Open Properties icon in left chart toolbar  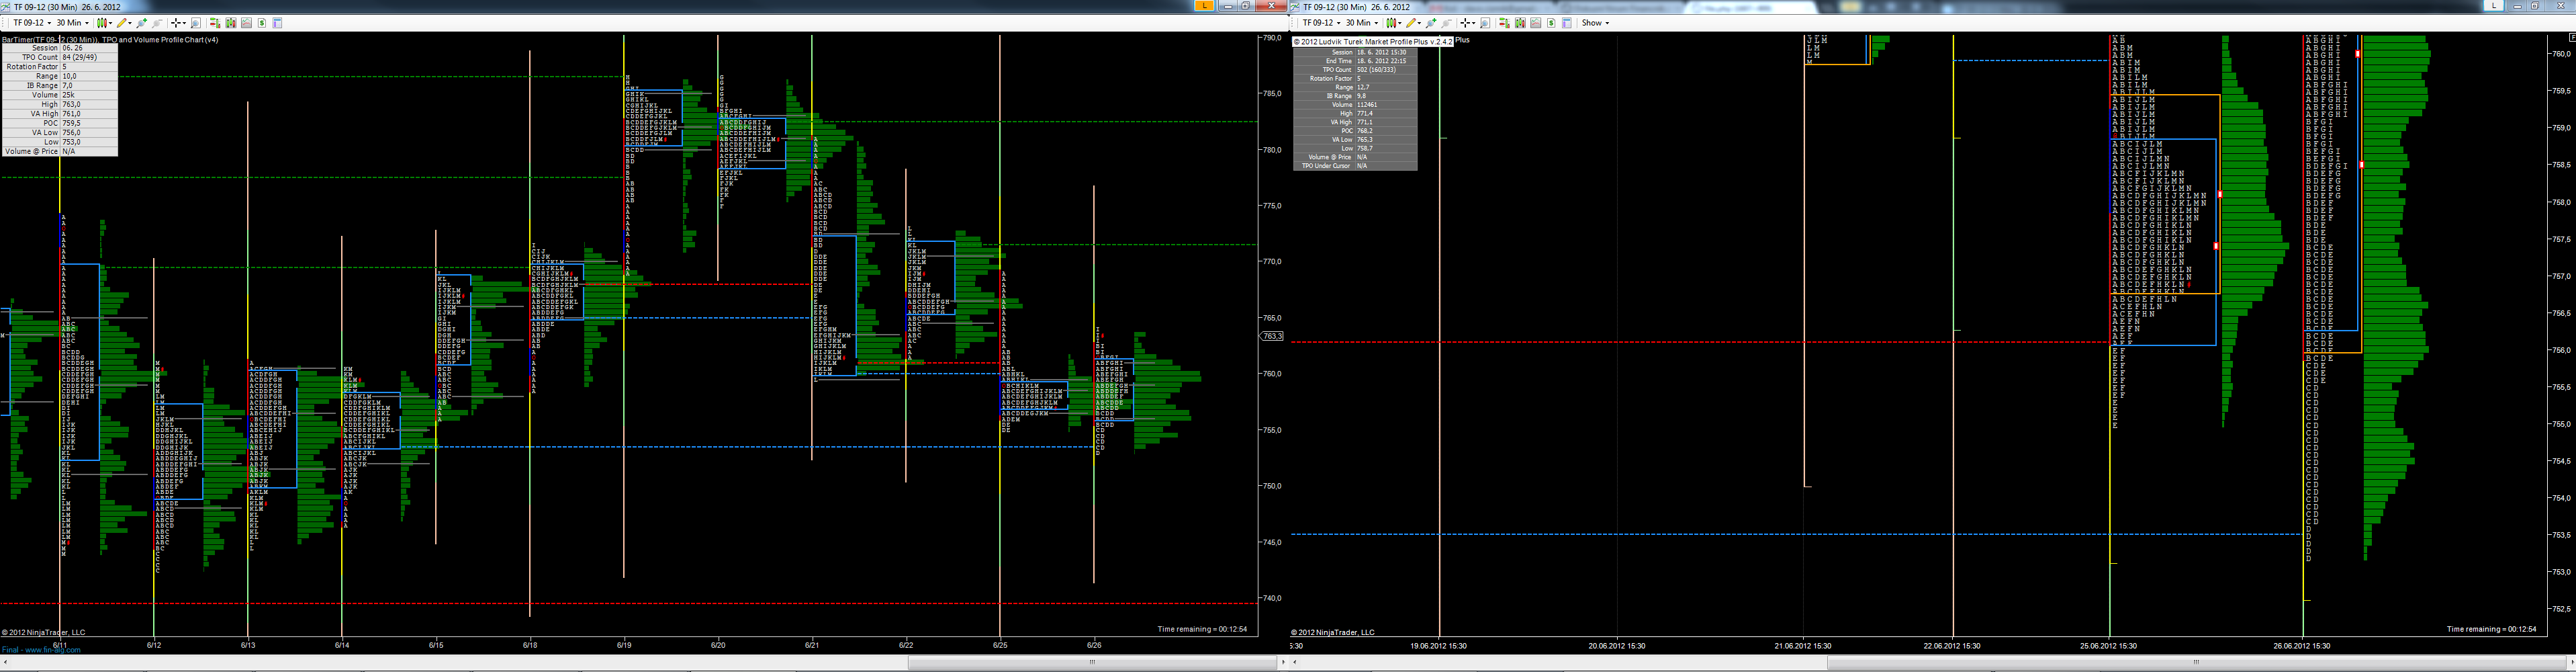click(x=277, y=23)
